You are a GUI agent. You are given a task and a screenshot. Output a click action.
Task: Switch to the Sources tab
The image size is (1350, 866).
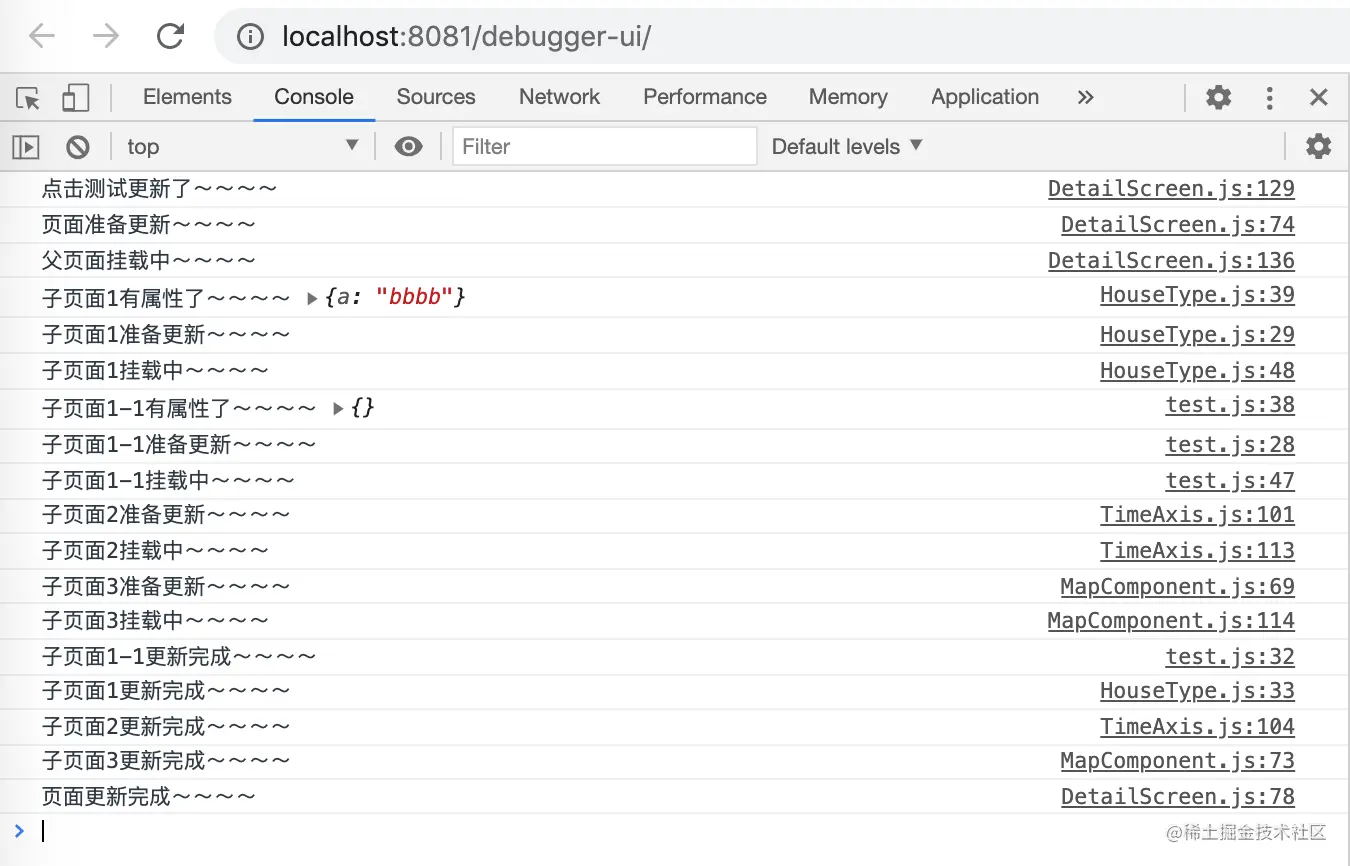[436, 97]
